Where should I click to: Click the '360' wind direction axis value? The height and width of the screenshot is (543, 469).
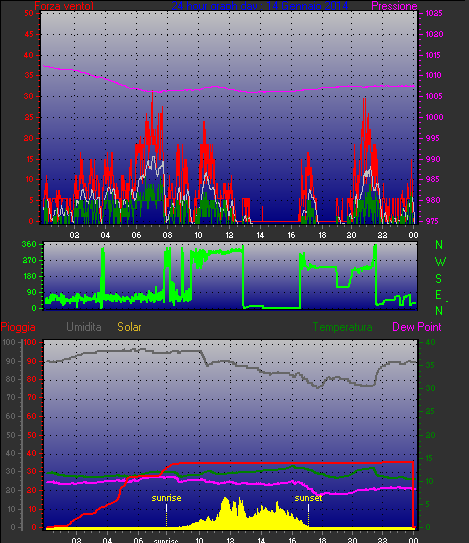pos(29,244)
